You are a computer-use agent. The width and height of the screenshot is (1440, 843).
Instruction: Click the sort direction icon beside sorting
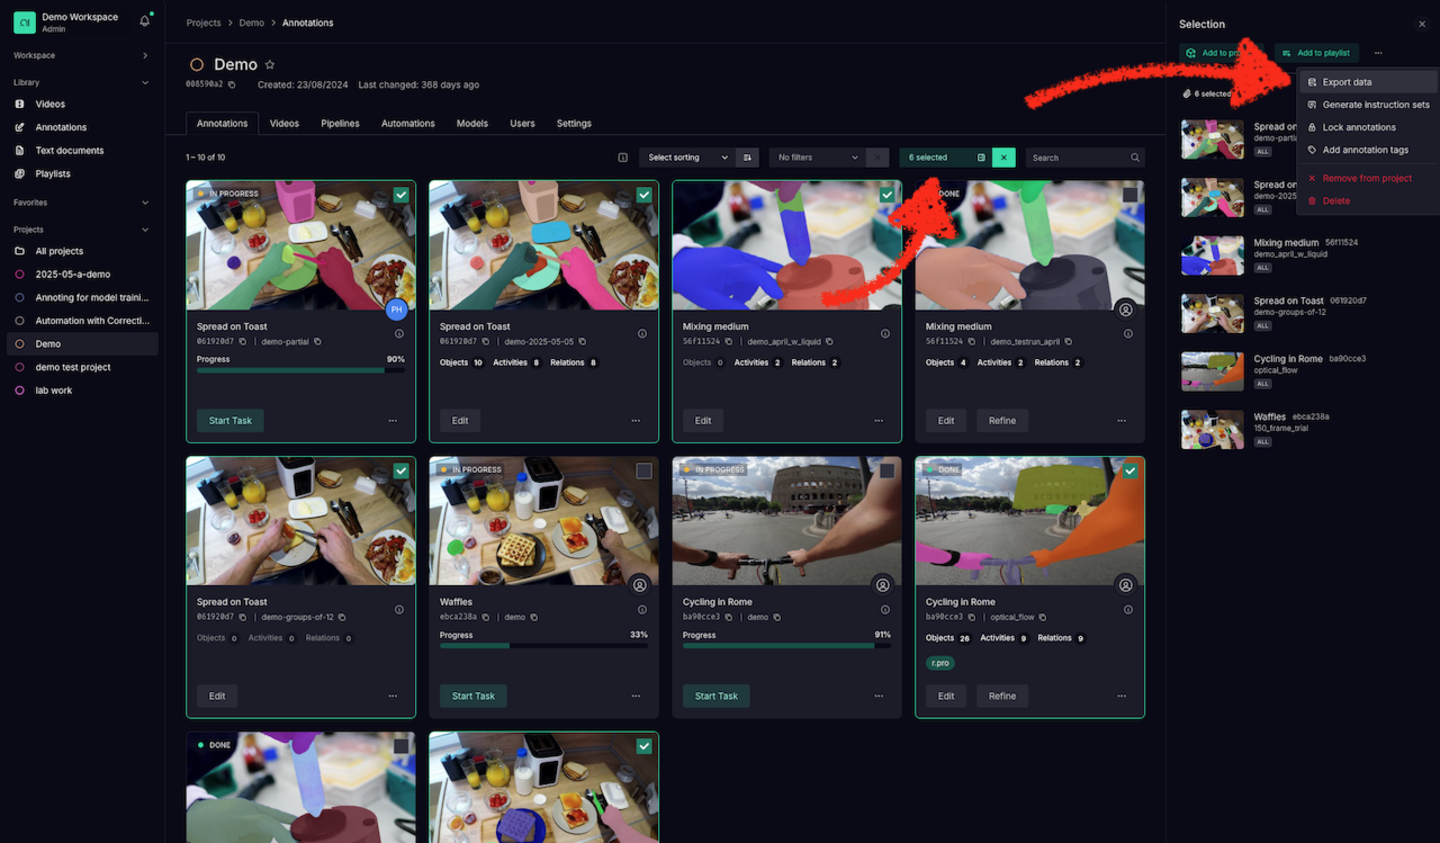(747, 158)
